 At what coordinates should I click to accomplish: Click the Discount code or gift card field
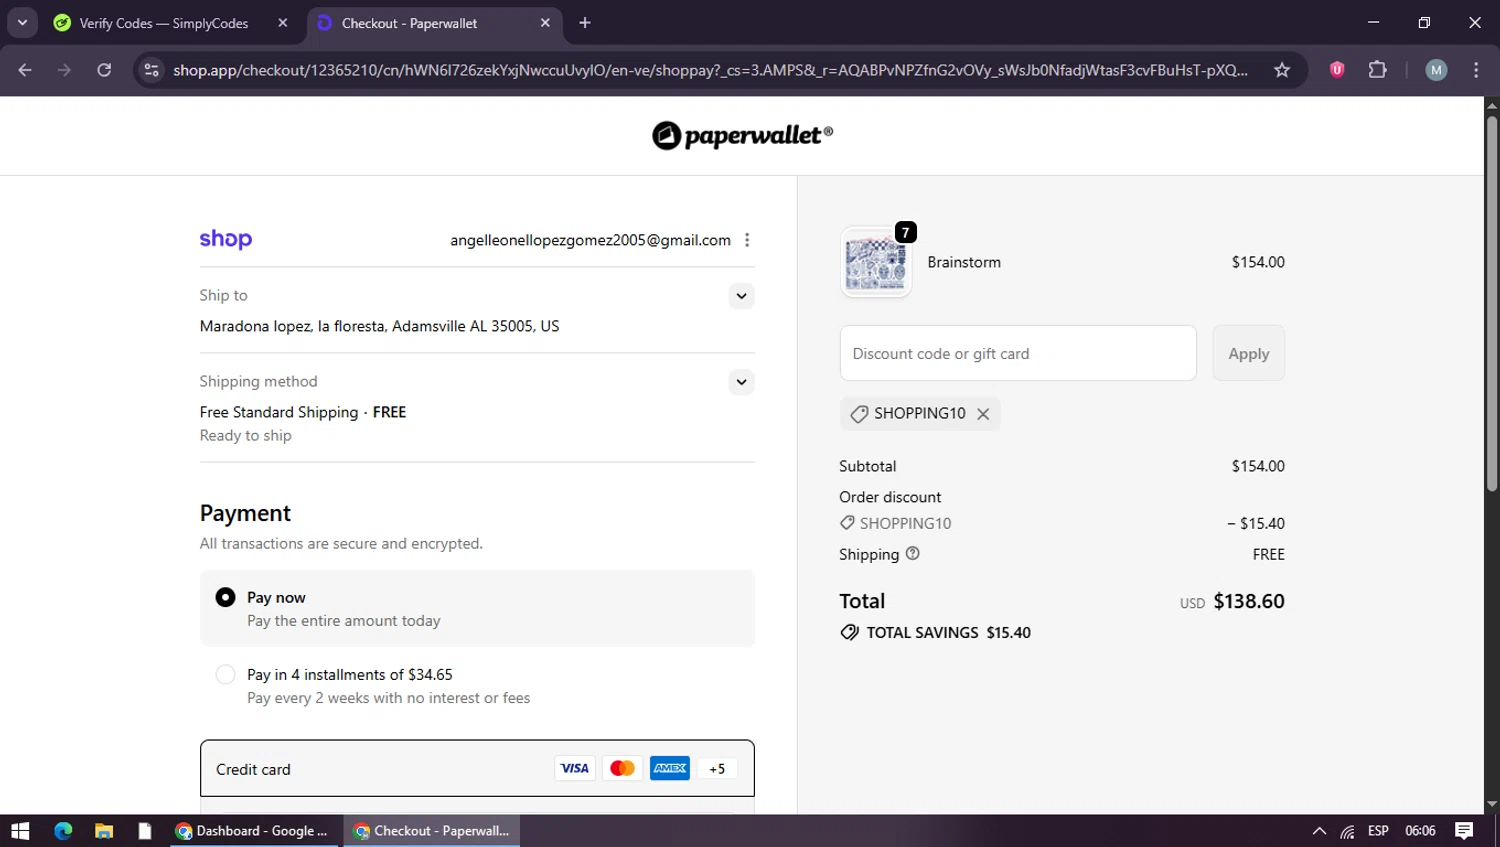1018,353
